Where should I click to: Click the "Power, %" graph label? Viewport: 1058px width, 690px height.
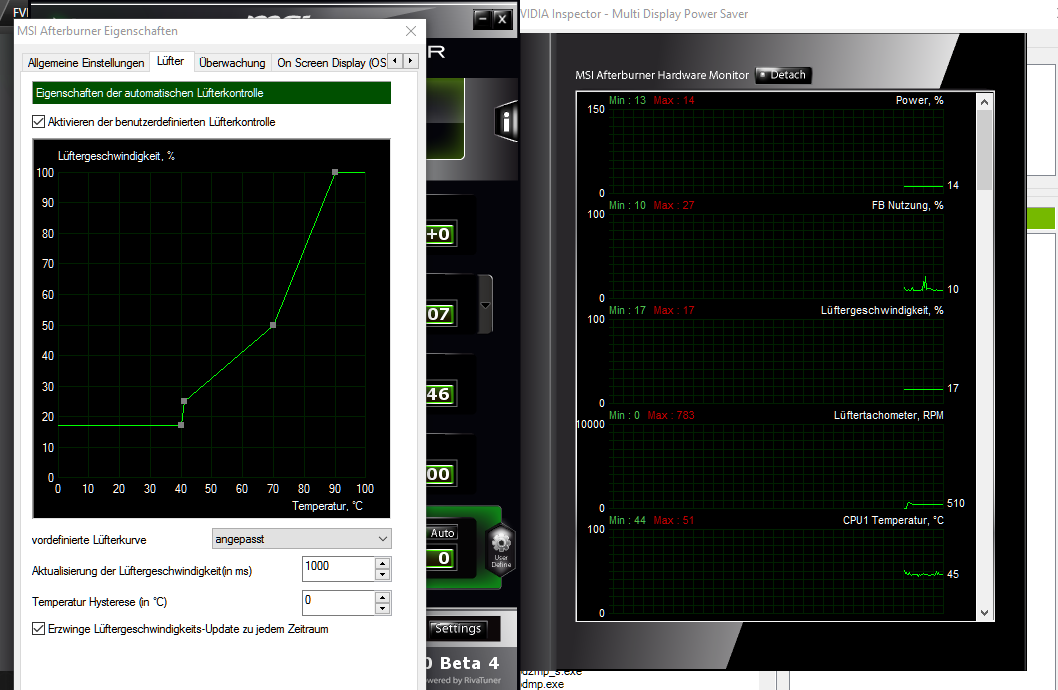(919, 100)
